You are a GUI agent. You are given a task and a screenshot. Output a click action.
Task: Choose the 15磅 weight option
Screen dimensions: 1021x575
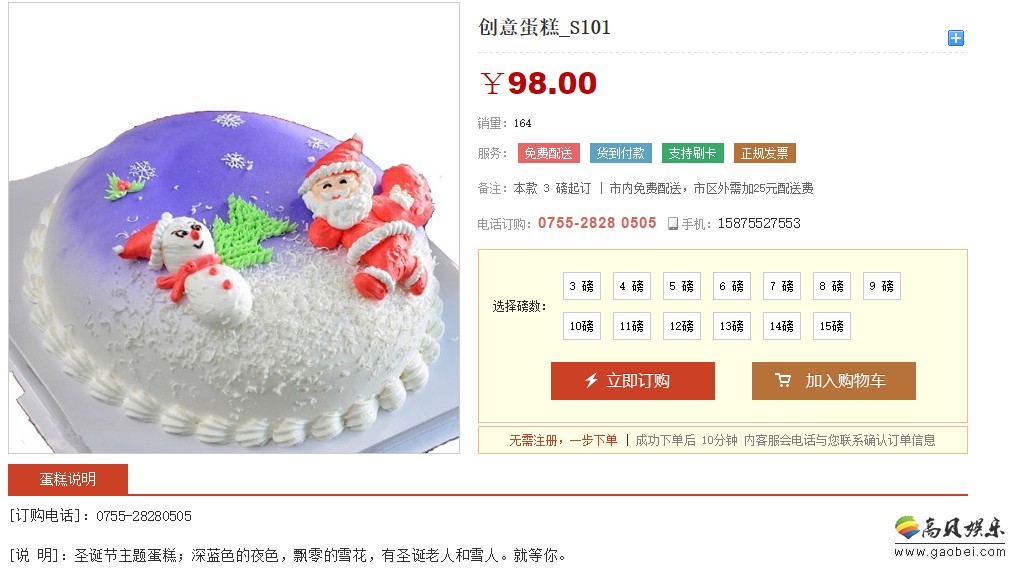point(832,326)
